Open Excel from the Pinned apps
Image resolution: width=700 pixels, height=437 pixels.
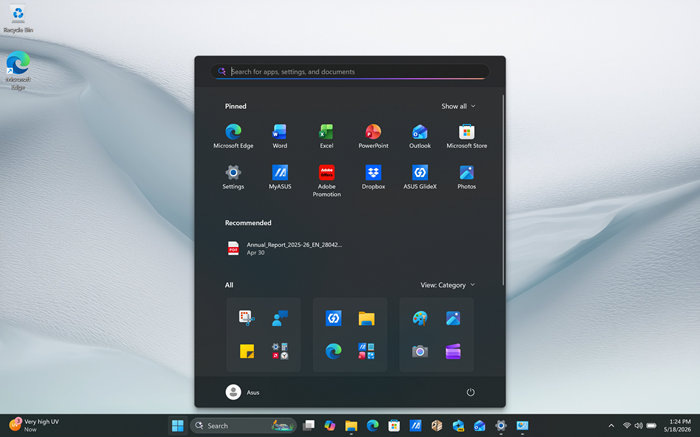pos(326,136)
